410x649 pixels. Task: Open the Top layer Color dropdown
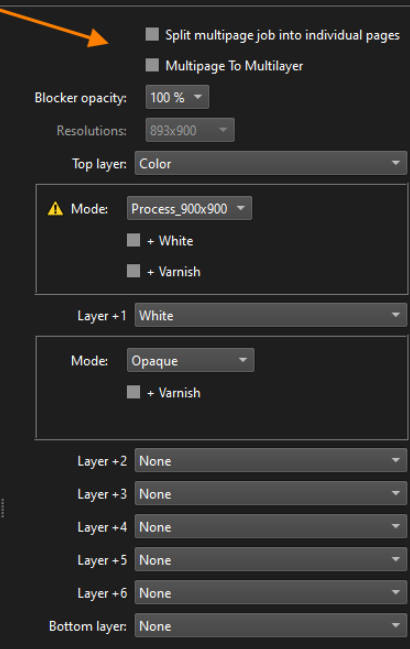click(x=271, y=163)
